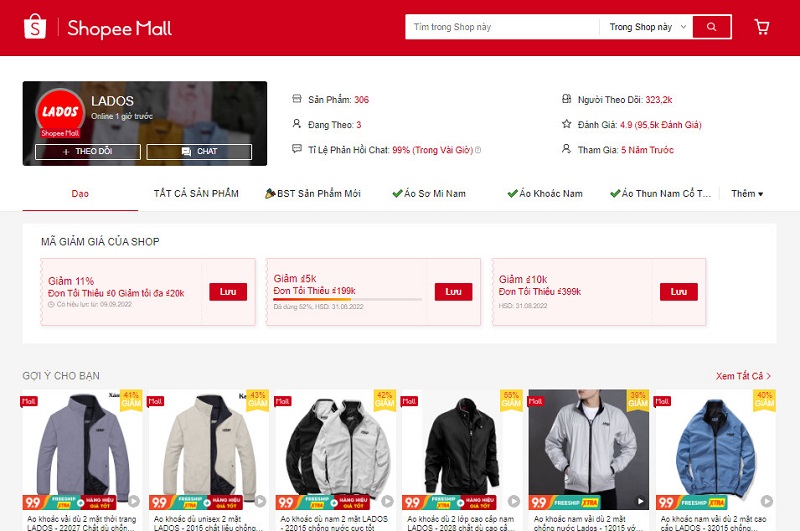Viewport: 800px width, 531px height.
Task: Click the 41% discount badge on first jacket
Action: (131, 400)
